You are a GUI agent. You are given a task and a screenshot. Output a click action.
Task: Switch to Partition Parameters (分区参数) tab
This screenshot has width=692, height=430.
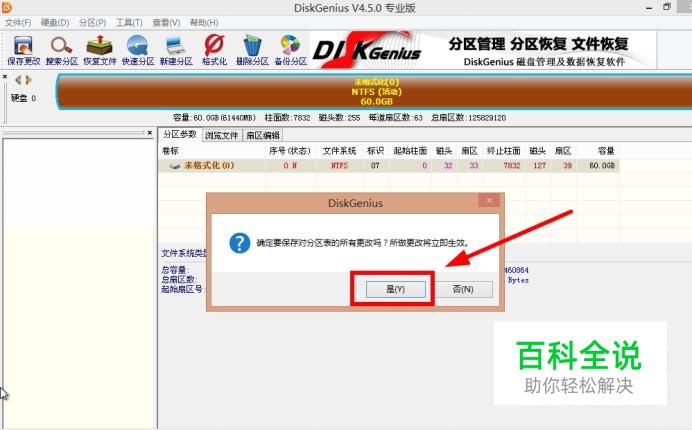[180, 134]
